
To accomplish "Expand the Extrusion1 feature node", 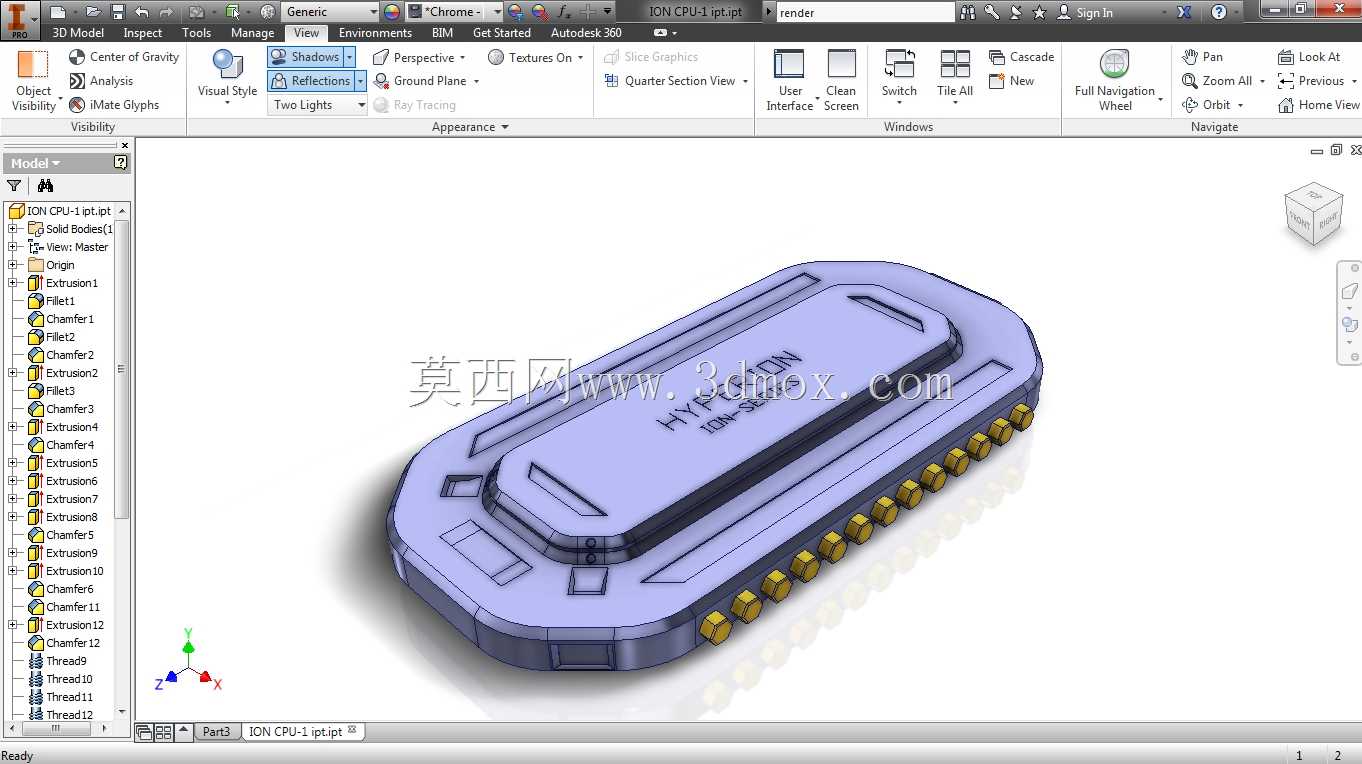I will click(x=13, y=283).
